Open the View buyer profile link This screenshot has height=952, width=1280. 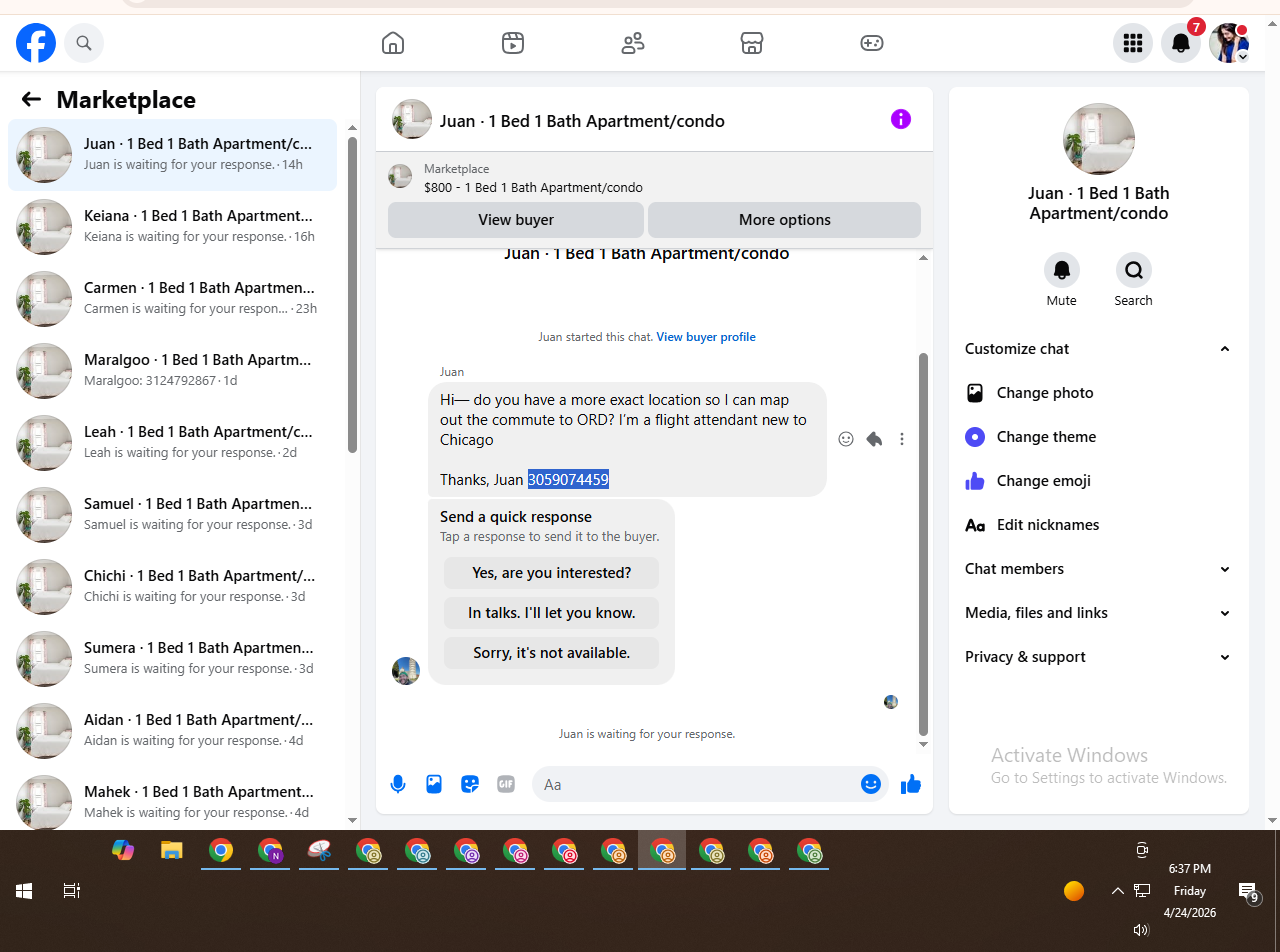[x=706, y=337]
